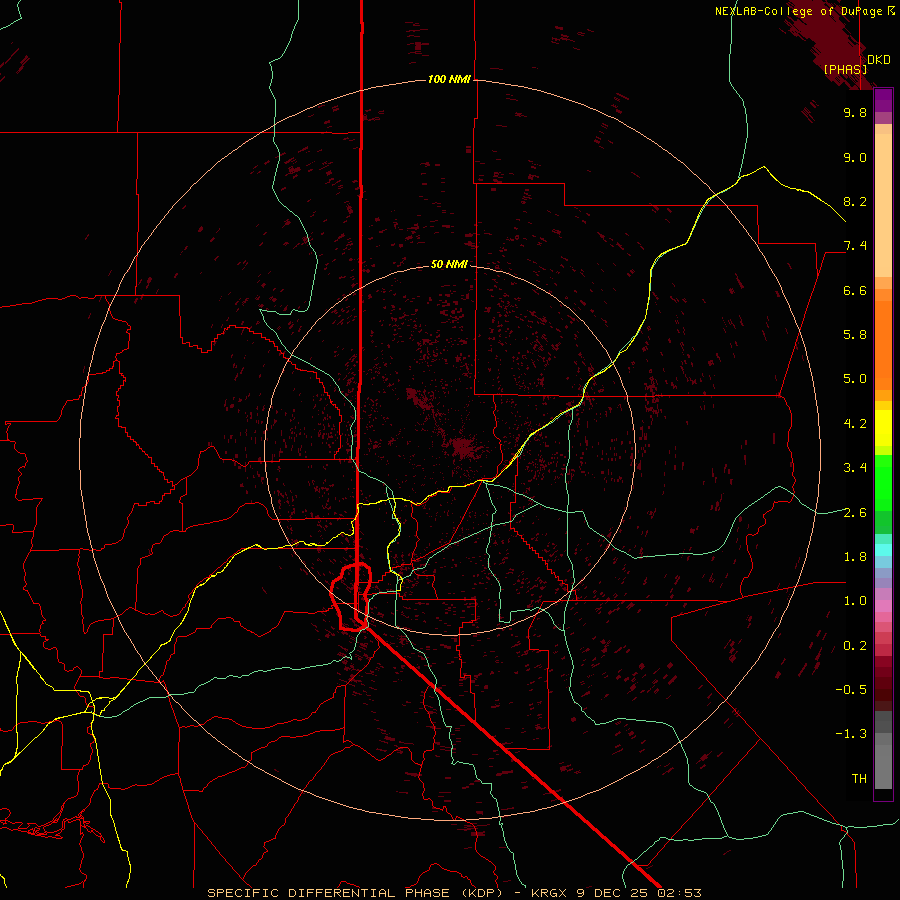Click the 9.0 value on the color scale

pyautogui.click(x=855, y=157)
